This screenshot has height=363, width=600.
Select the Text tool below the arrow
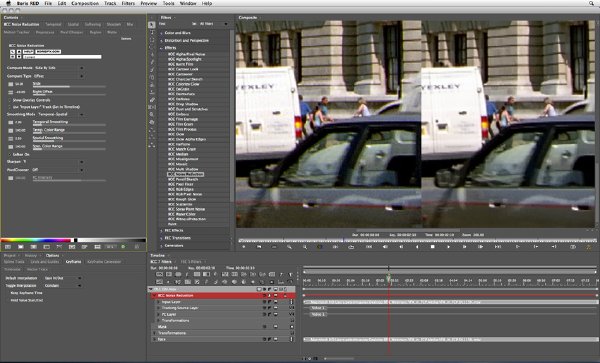[x=152, y=33]
